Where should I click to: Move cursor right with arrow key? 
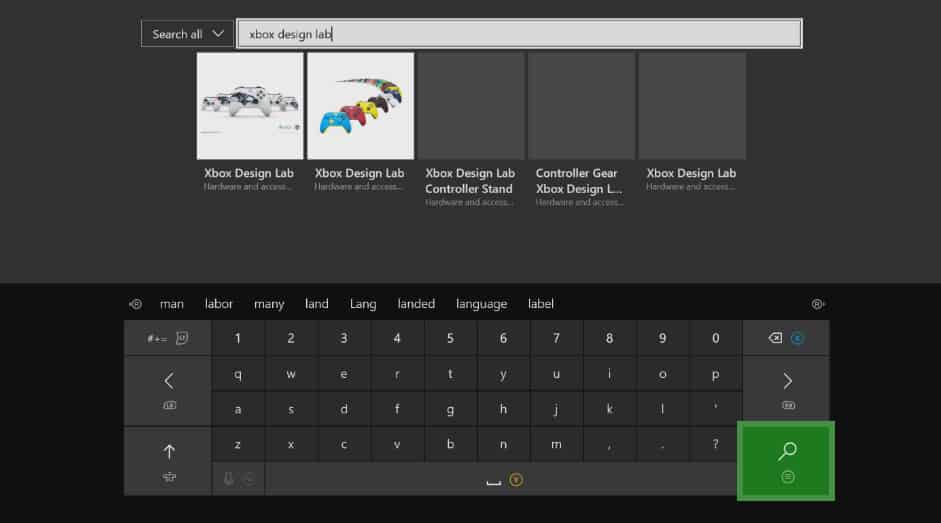coord(786,388)
